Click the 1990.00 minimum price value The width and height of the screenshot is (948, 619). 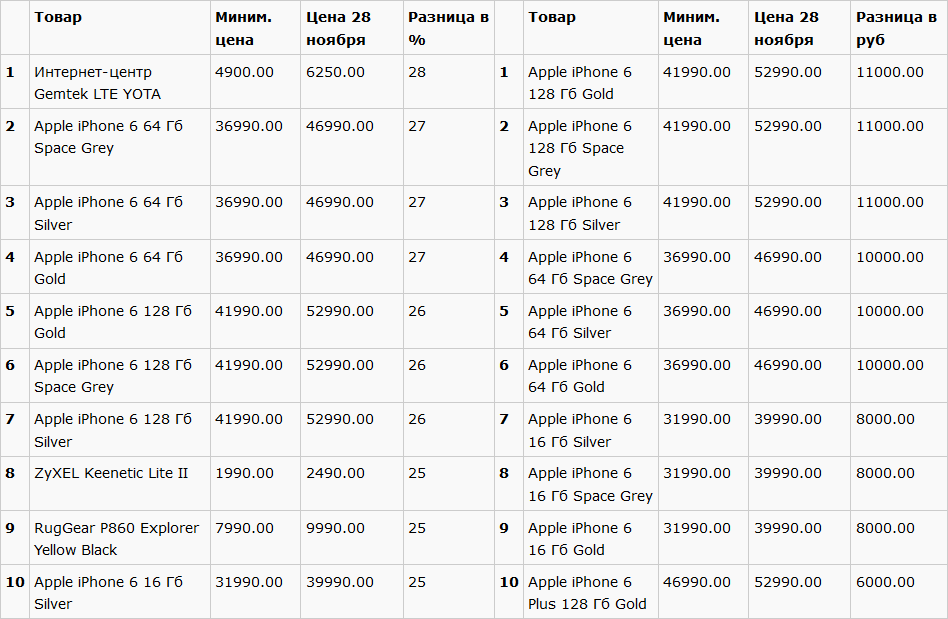244,473
